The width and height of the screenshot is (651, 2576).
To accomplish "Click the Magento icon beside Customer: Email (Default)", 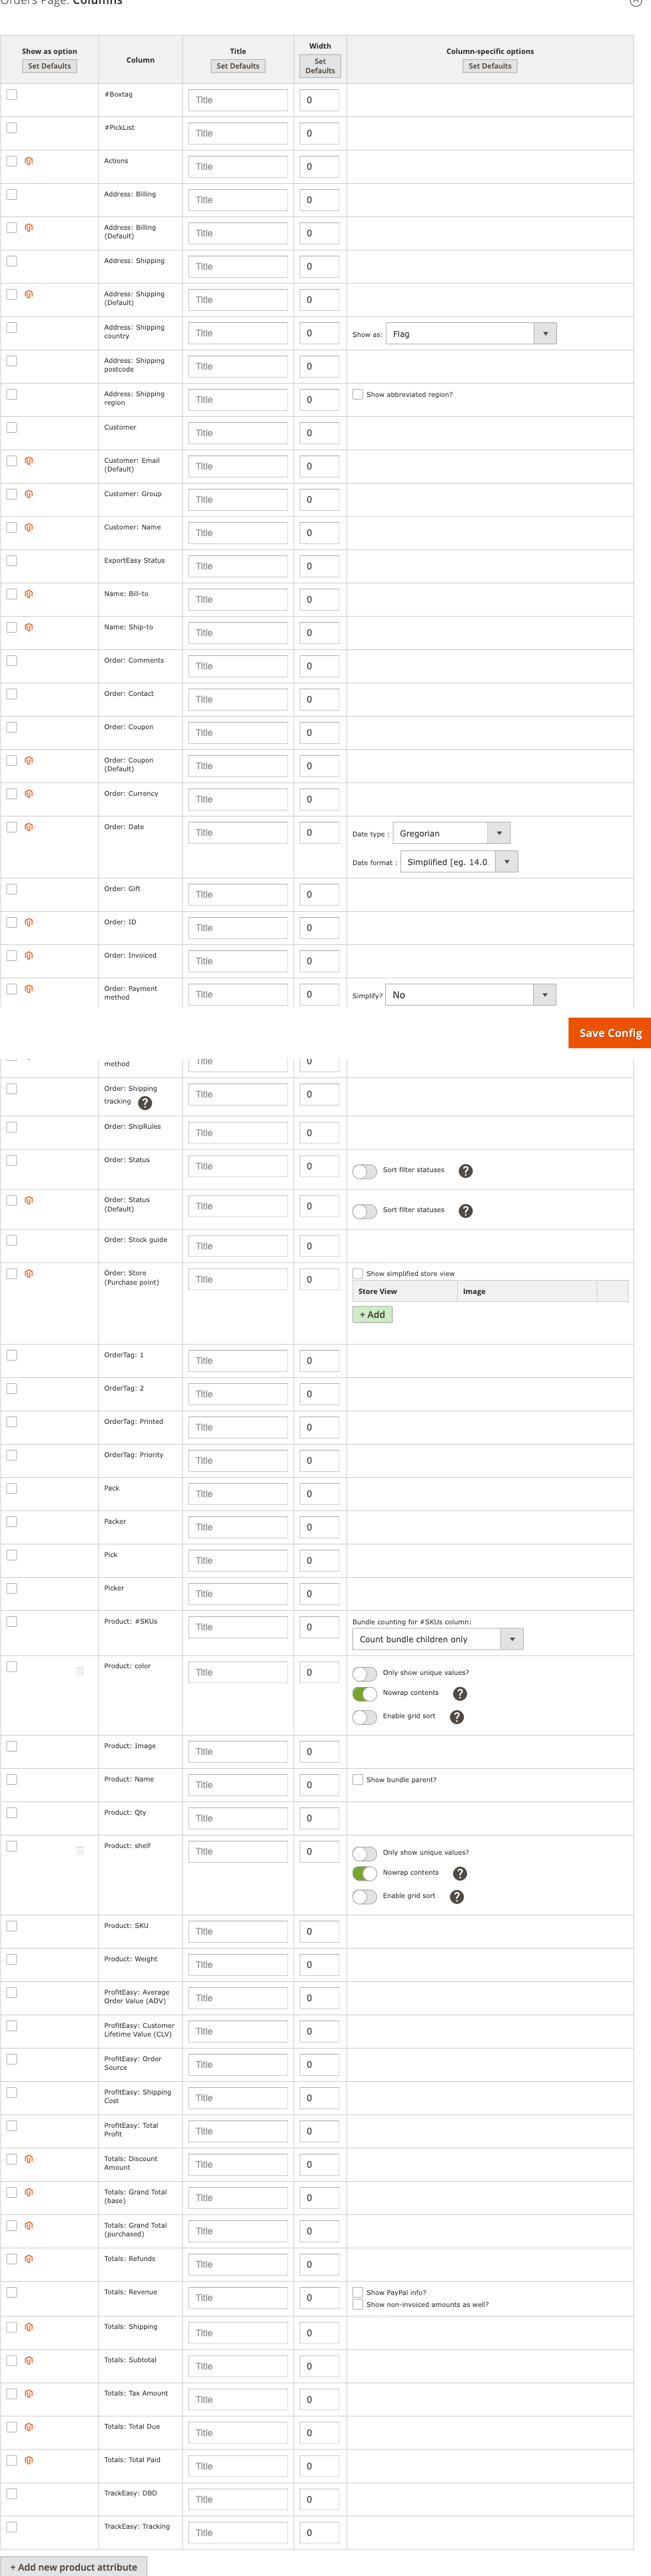I will click(x=29, y=461).
